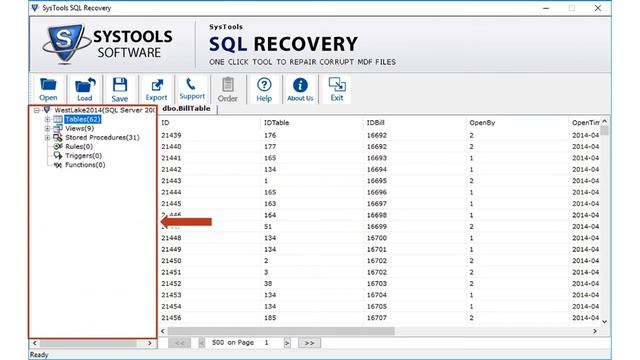Click ID cell 21450
This screenshot has width=640, height=360.
click(x=171, y=261)
